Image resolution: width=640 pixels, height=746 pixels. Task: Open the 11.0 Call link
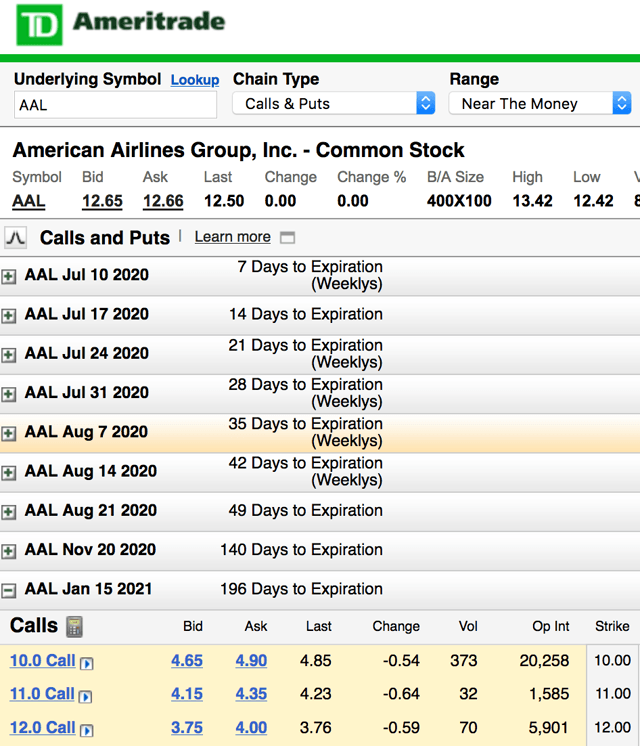pos(42,694)
